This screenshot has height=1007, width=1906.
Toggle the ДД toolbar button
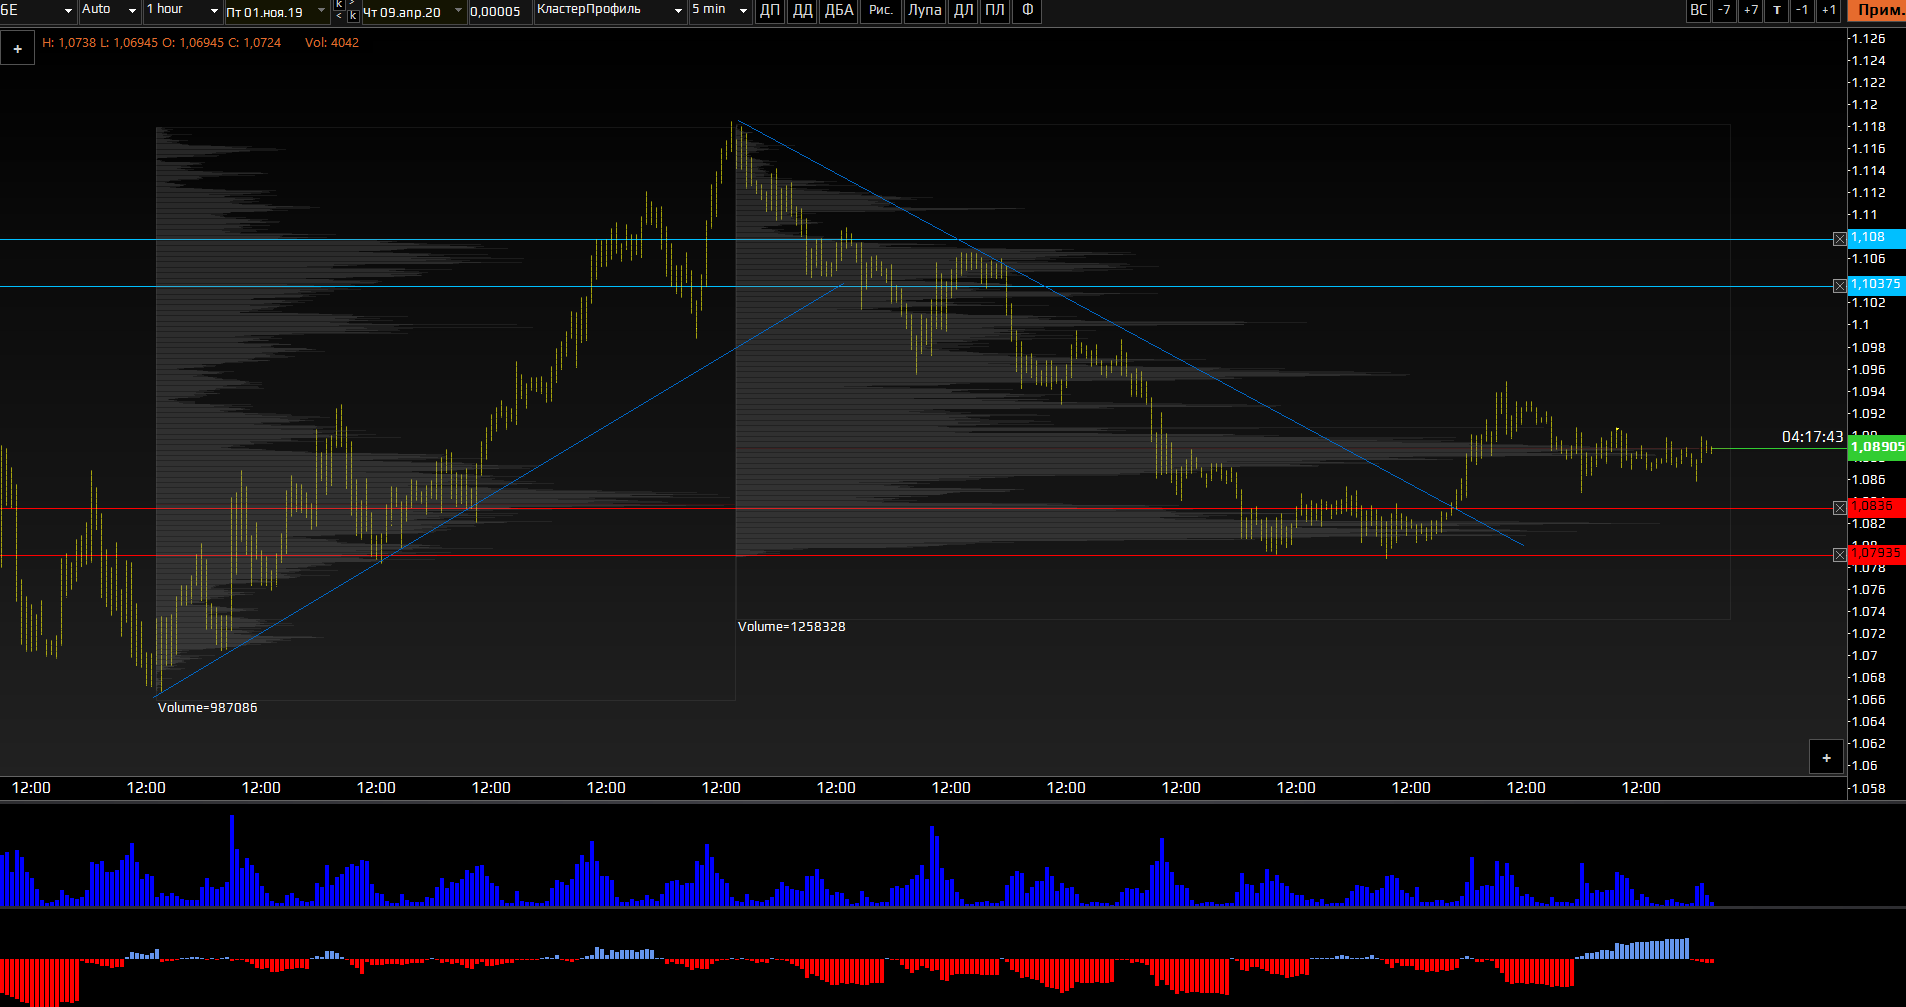point(802,11)
